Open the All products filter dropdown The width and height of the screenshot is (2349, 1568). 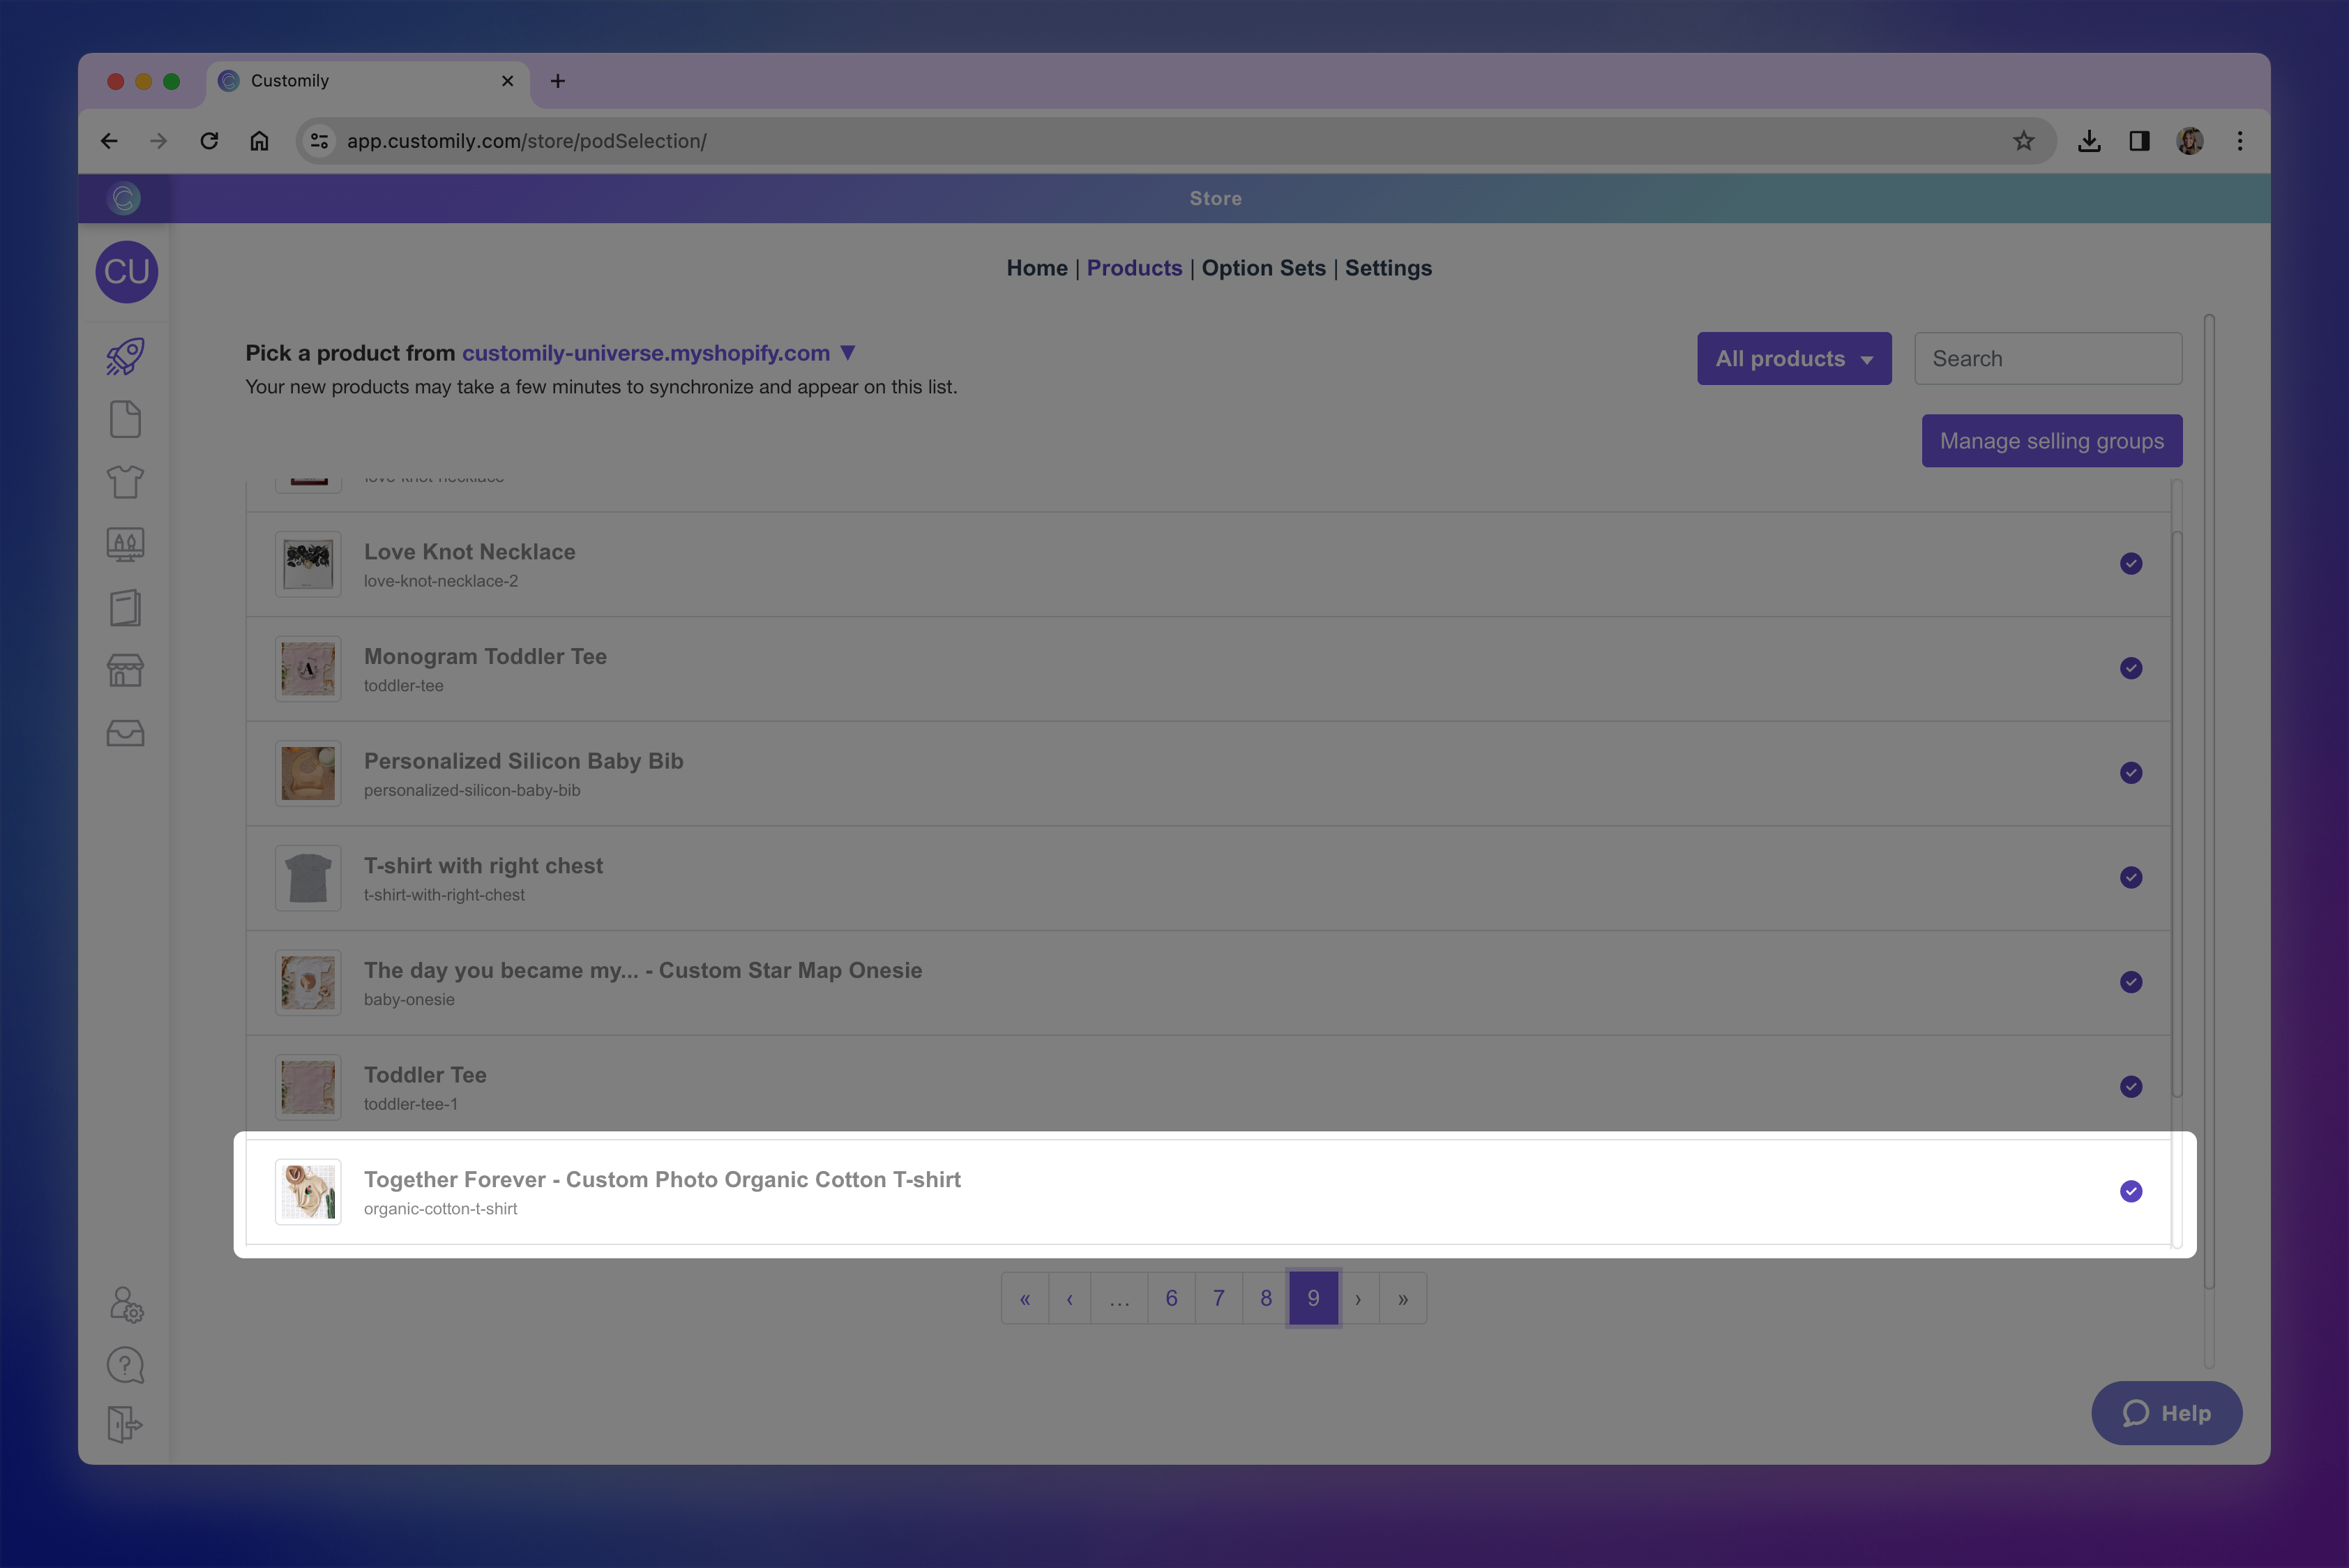(1793, 359)
